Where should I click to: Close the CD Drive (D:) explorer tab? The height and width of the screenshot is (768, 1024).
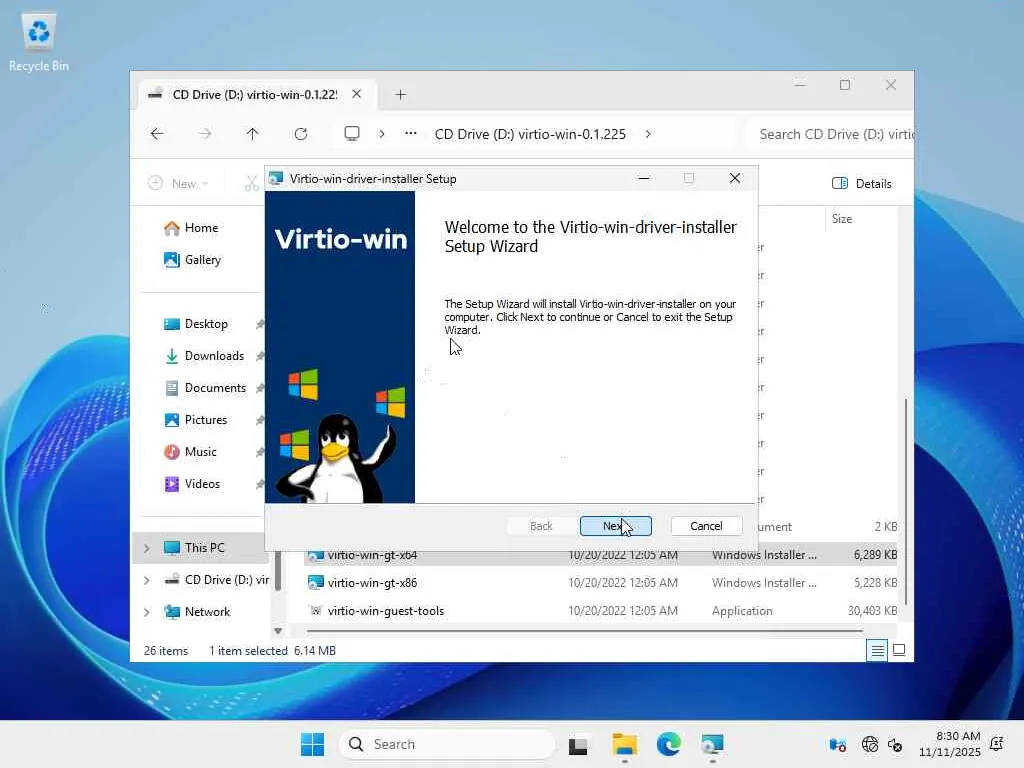(357, 94)
